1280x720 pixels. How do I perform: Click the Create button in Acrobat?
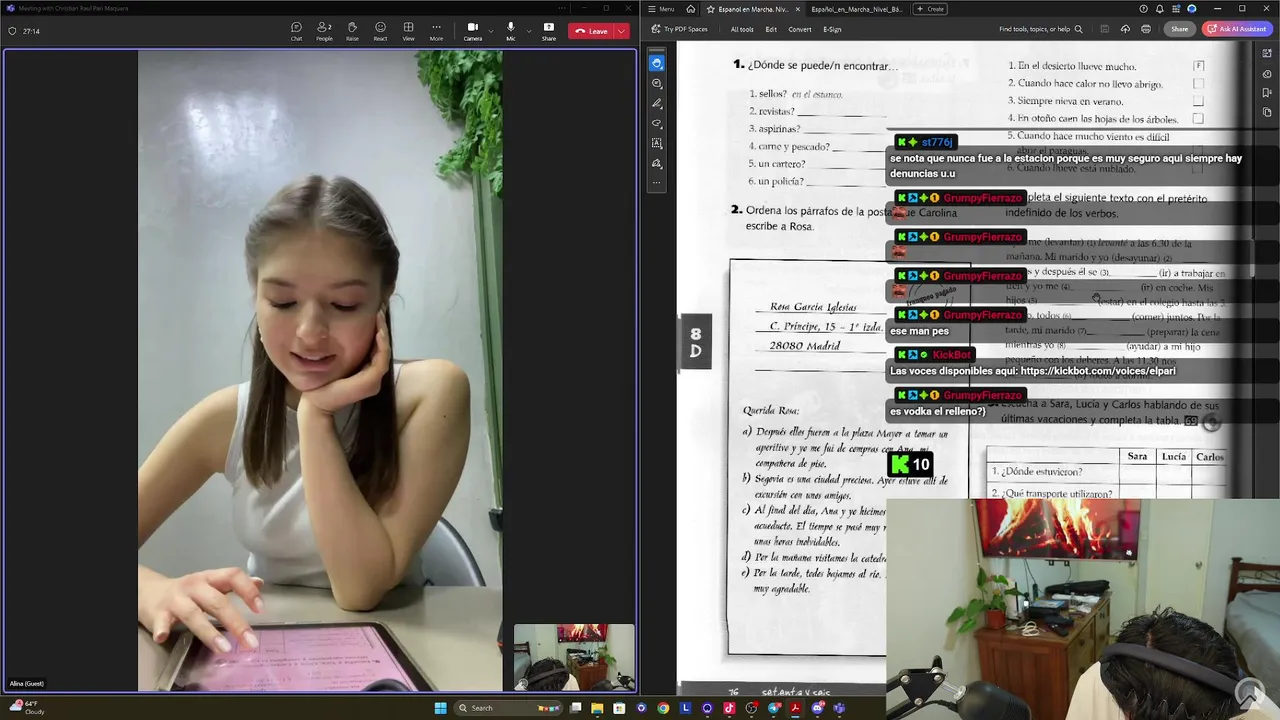(931, 9)
